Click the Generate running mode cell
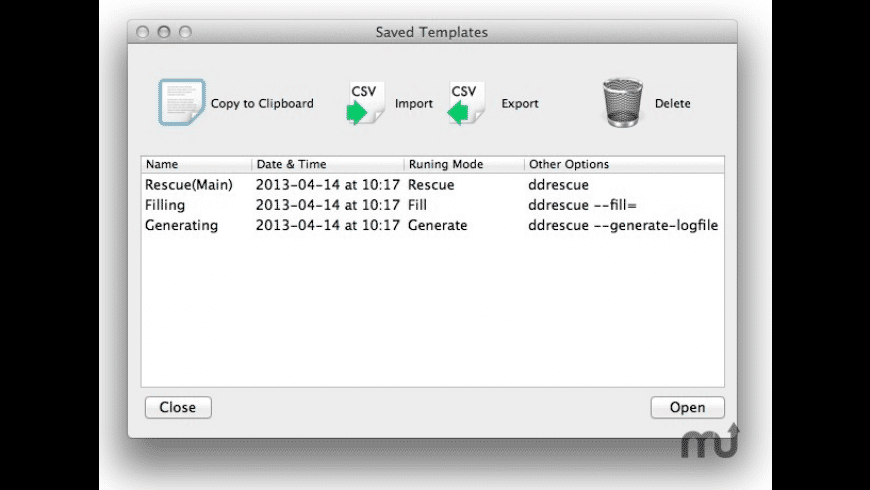 [x=437, y=225]
